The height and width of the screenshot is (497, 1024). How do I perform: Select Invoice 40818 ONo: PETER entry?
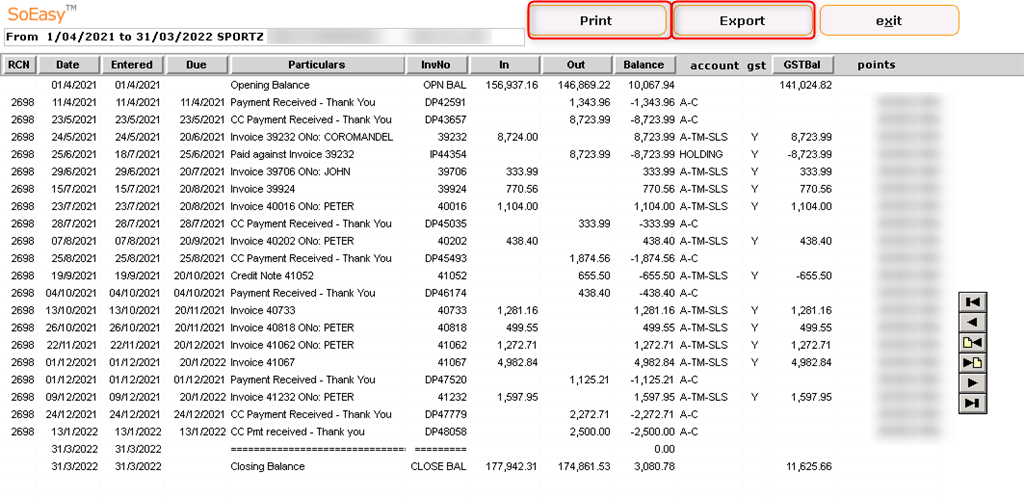pos(292,327)
